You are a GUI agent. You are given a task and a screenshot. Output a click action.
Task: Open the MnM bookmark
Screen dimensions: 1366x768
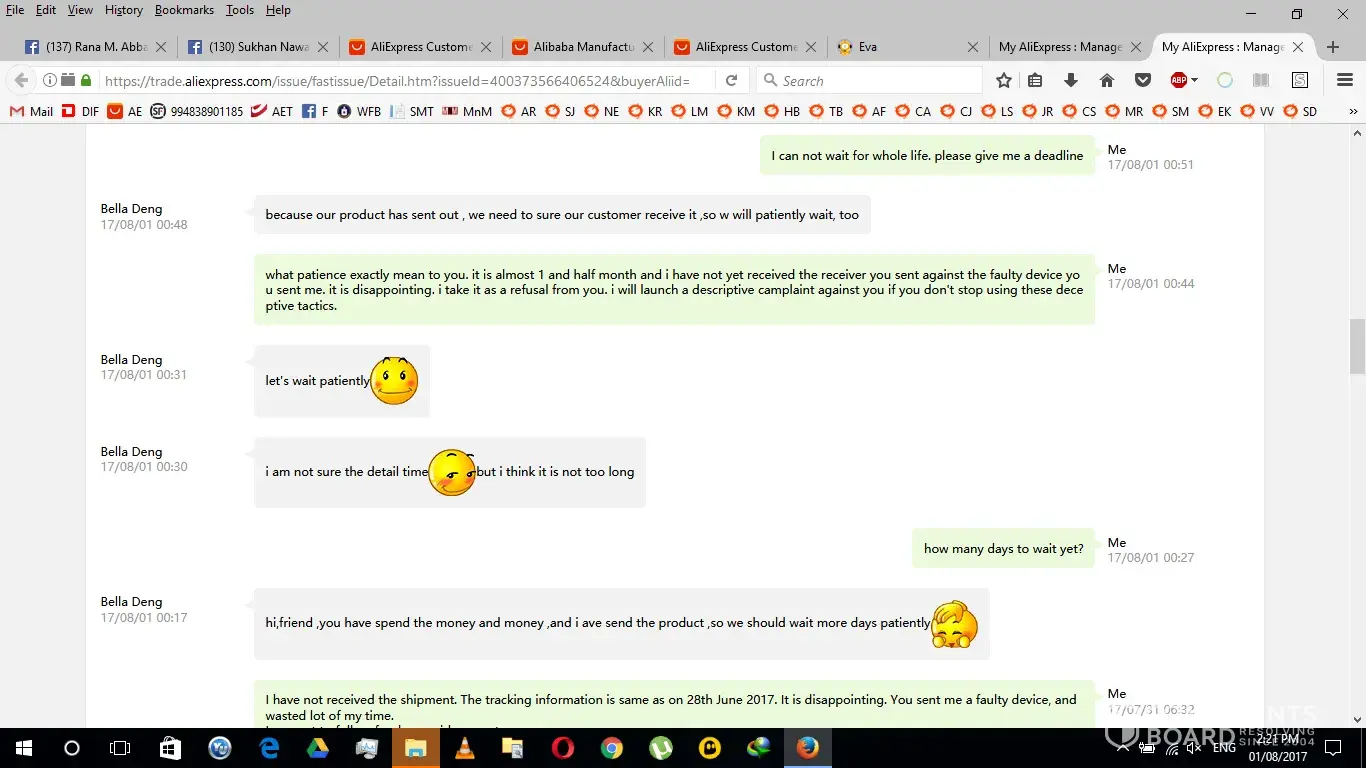(467, 111)
